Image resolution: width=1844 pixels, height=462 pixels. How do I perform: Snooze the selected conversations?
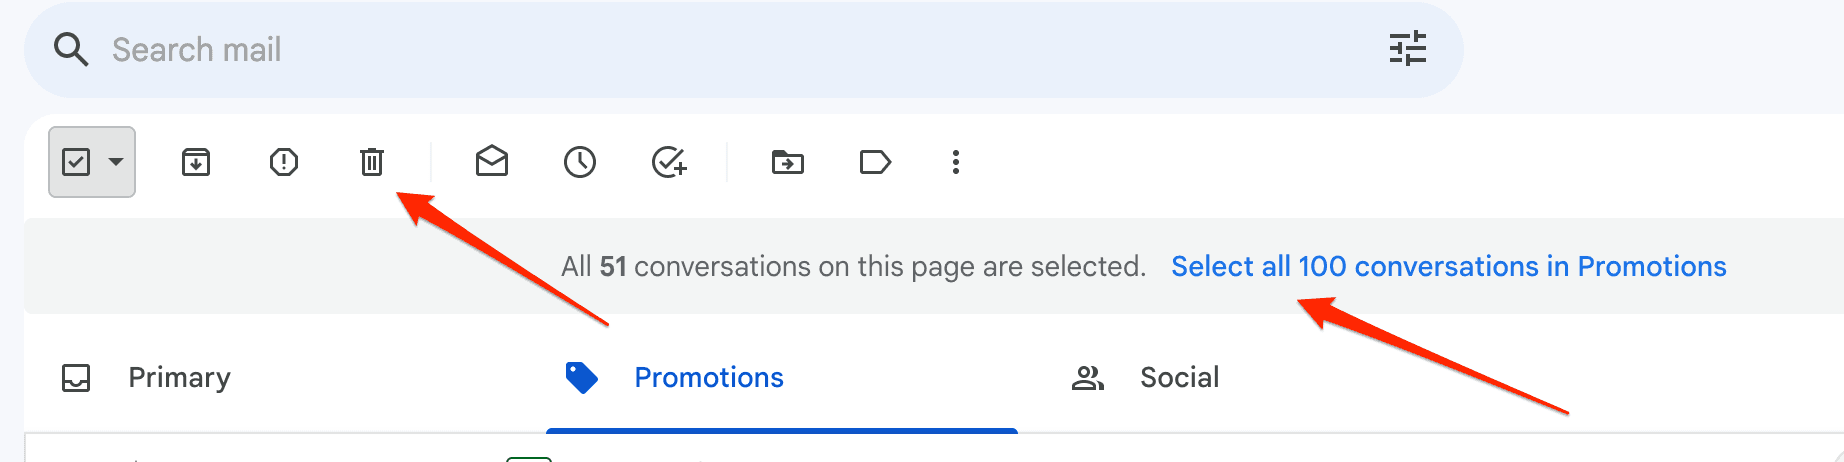(x=580, y=162)
